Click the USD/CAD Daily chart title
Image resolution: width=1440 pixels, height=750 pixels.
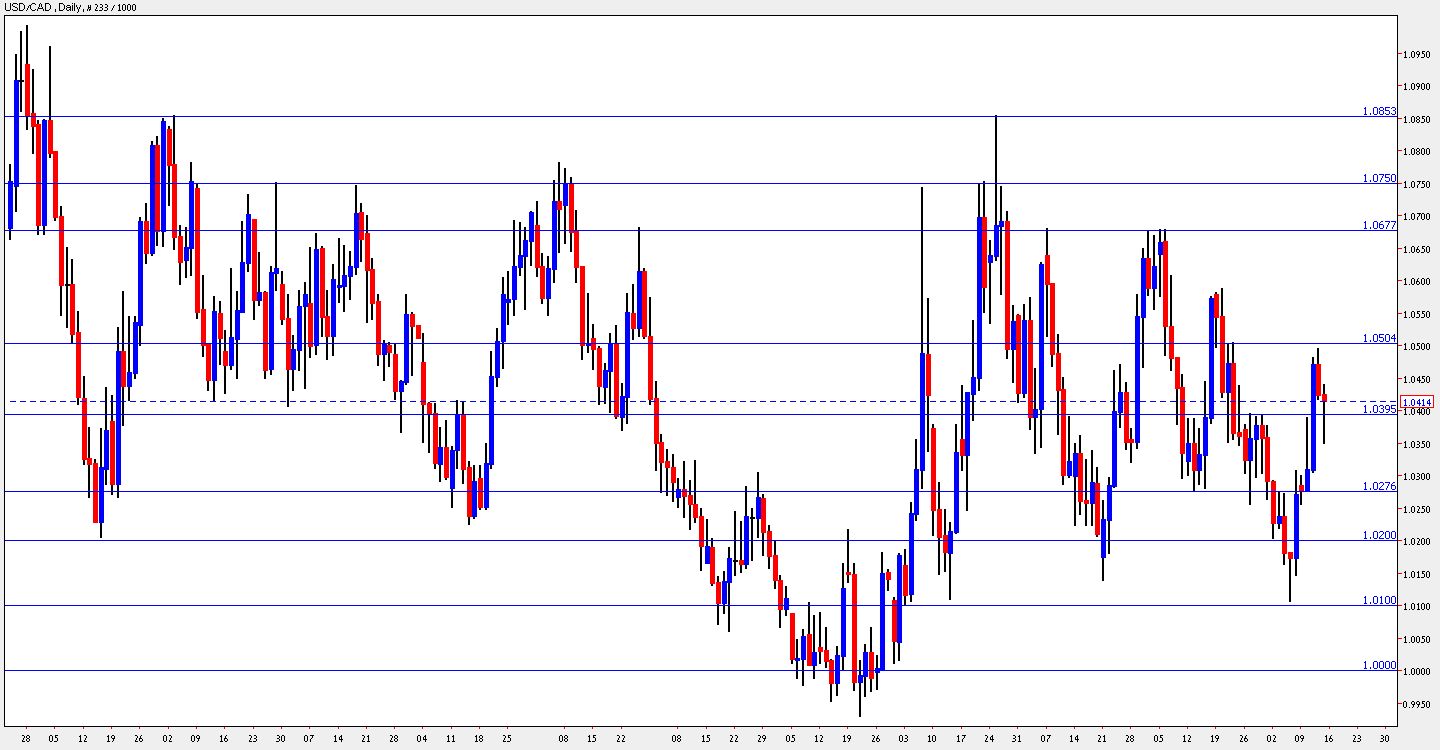point(71,7)
